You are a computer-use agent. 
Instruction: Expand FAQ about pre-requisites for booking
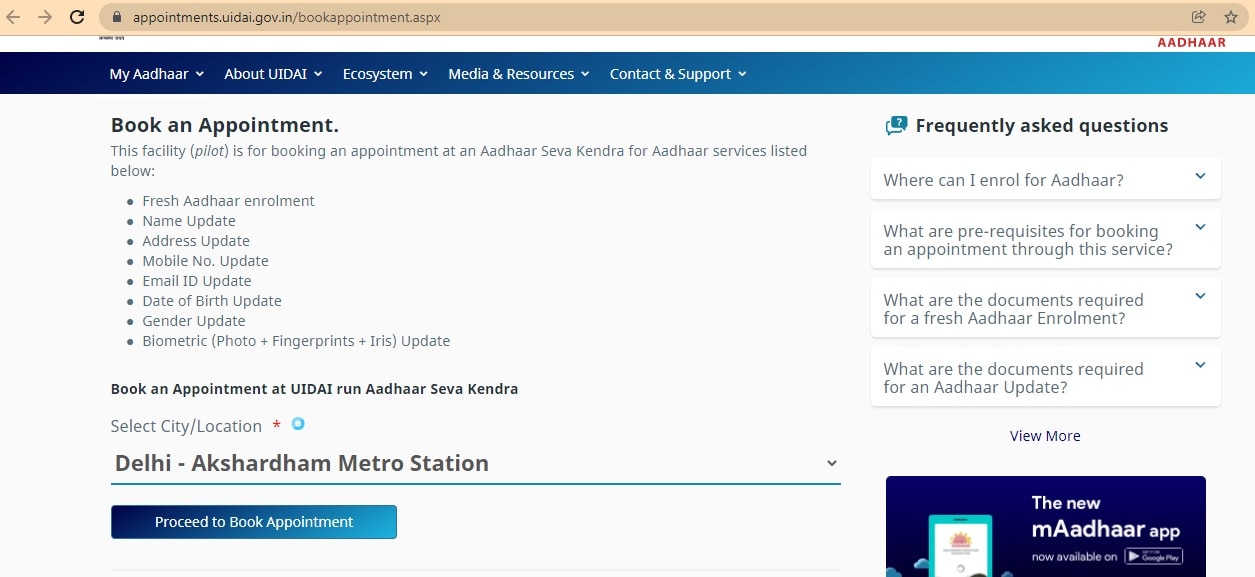click(x=1045, y=240)
